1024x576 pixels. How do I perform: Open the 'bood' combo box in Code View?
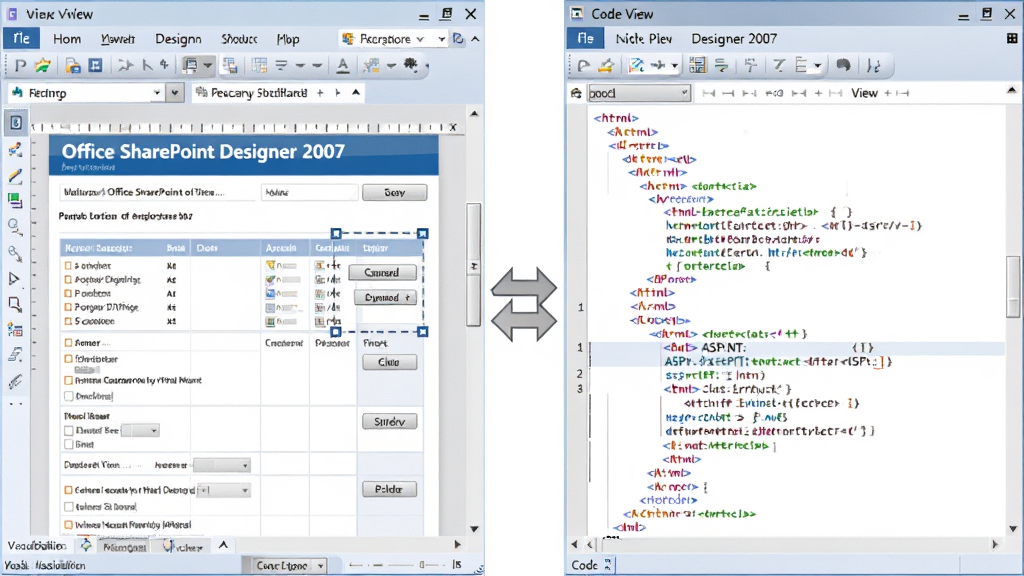point(639,93)
